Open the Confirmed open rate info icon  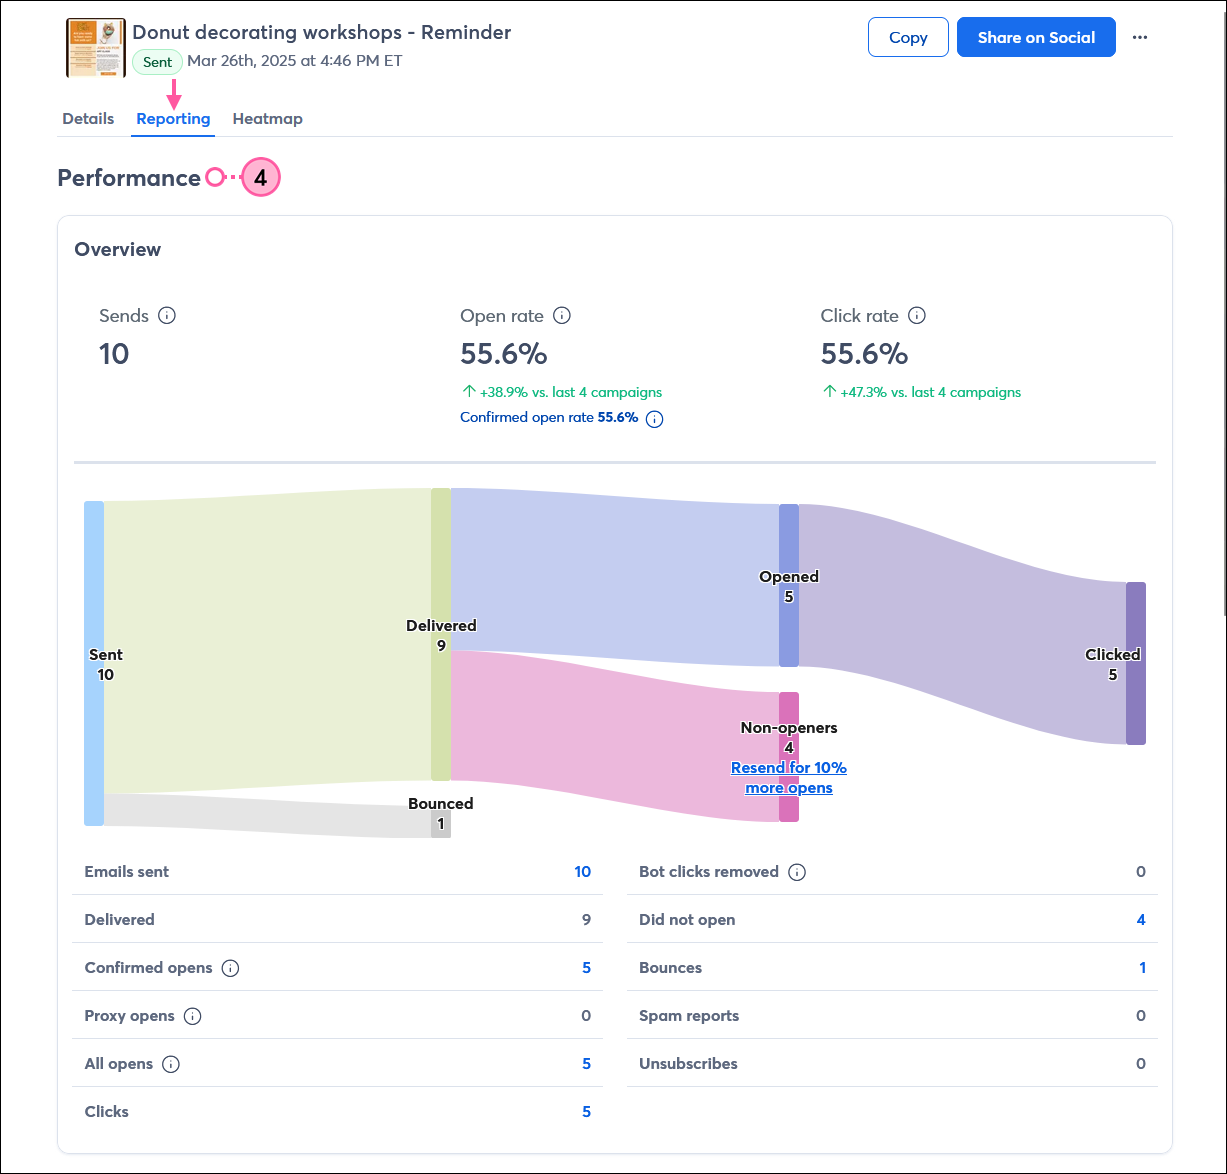(x=654, y=418)
